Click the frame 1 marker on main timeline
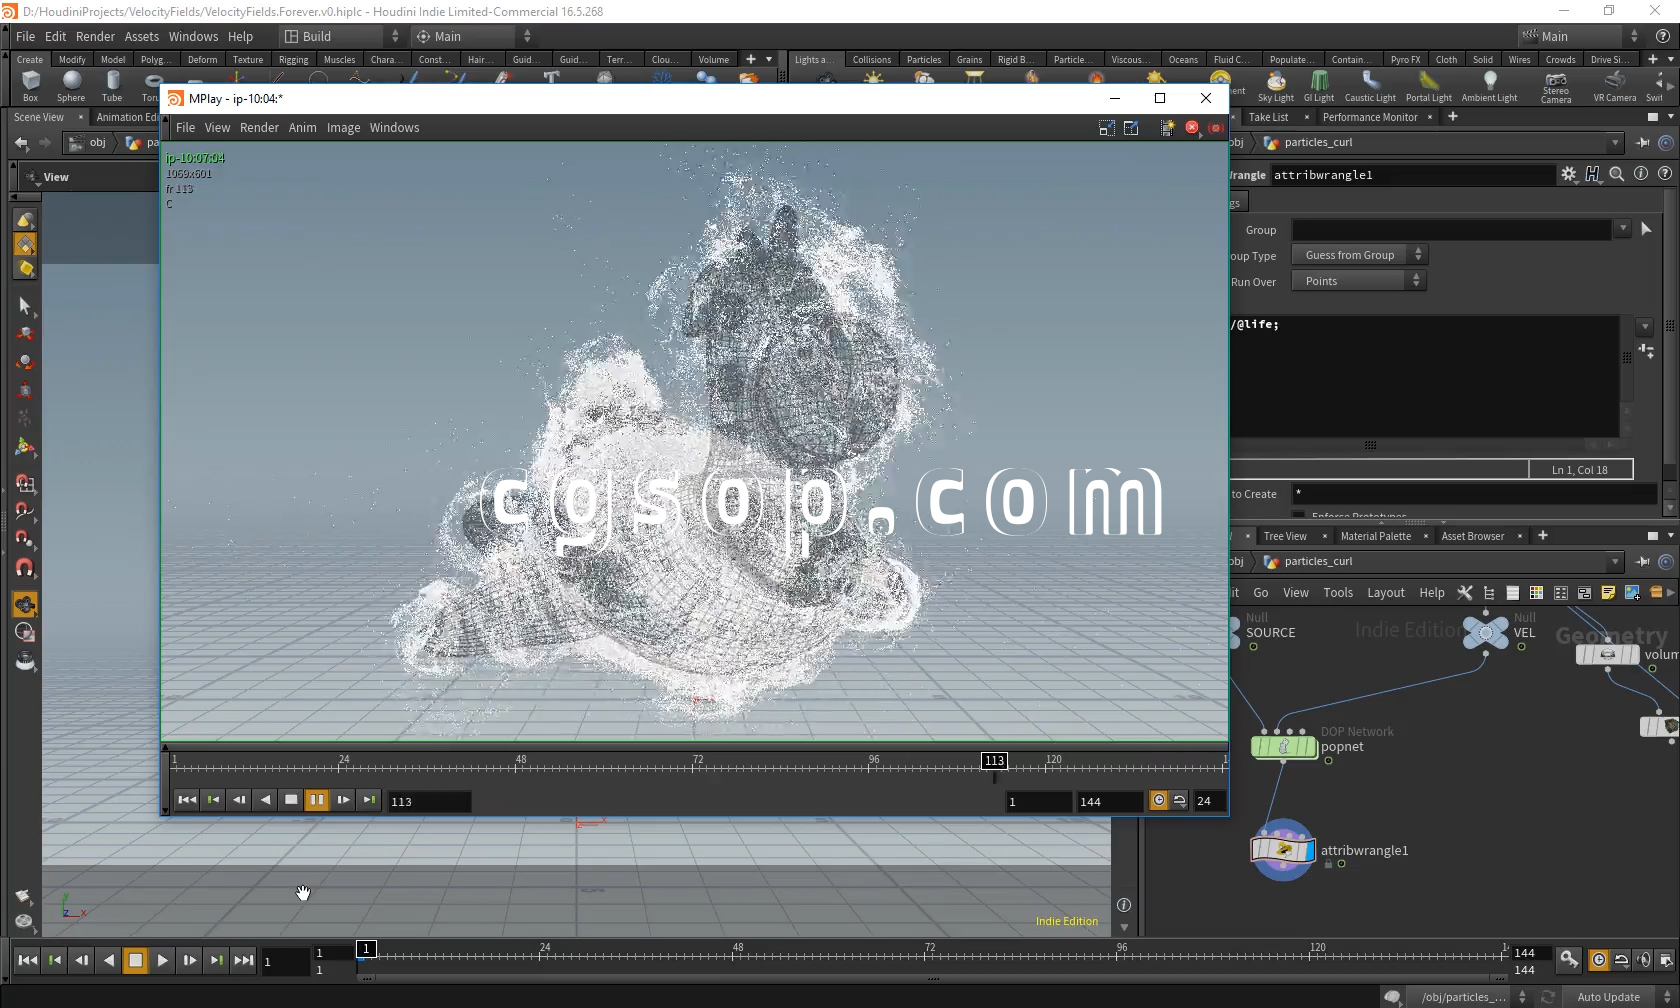Screen dimensions: 1680x1008 coord(366,948)
